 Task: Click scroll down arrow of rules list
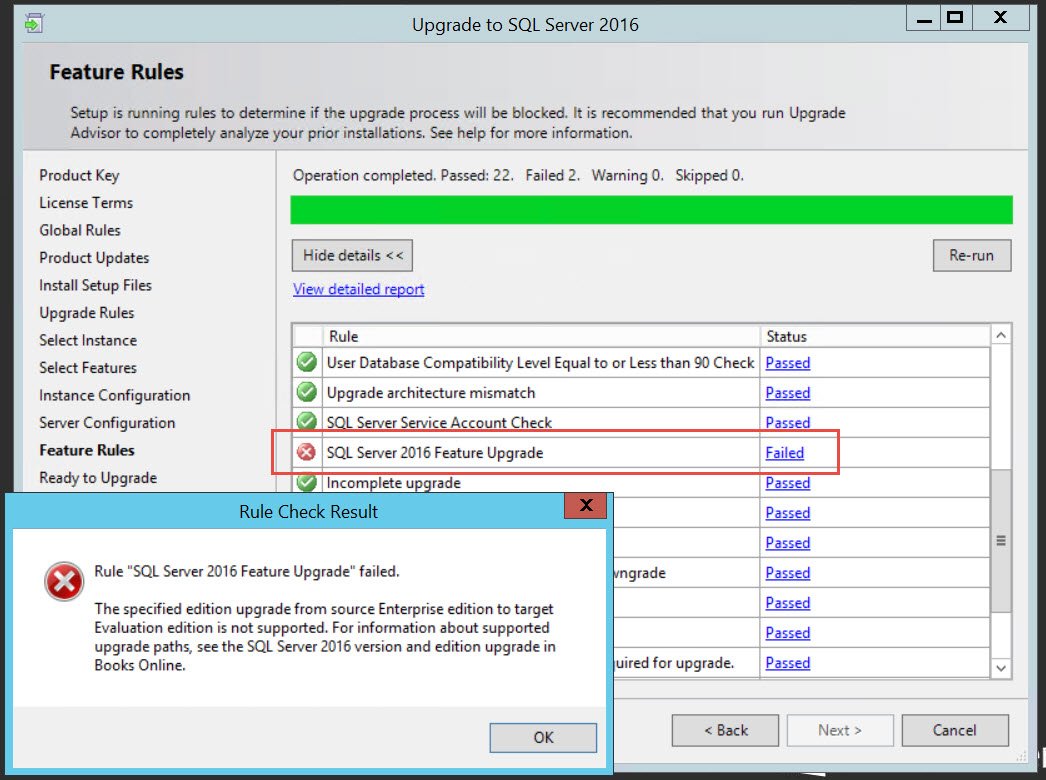coord(1001,668)
